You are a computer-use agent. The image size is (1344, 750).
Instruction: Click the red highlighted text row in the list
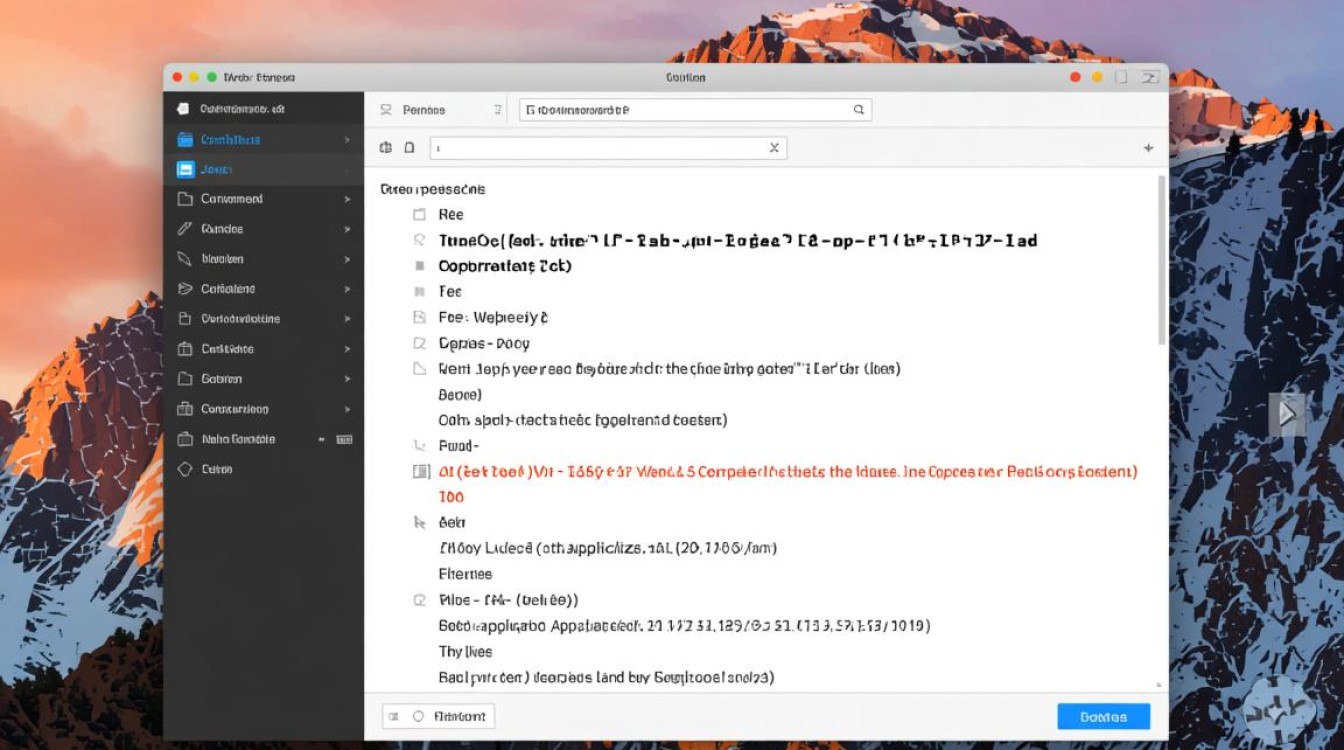pos(787,471)
